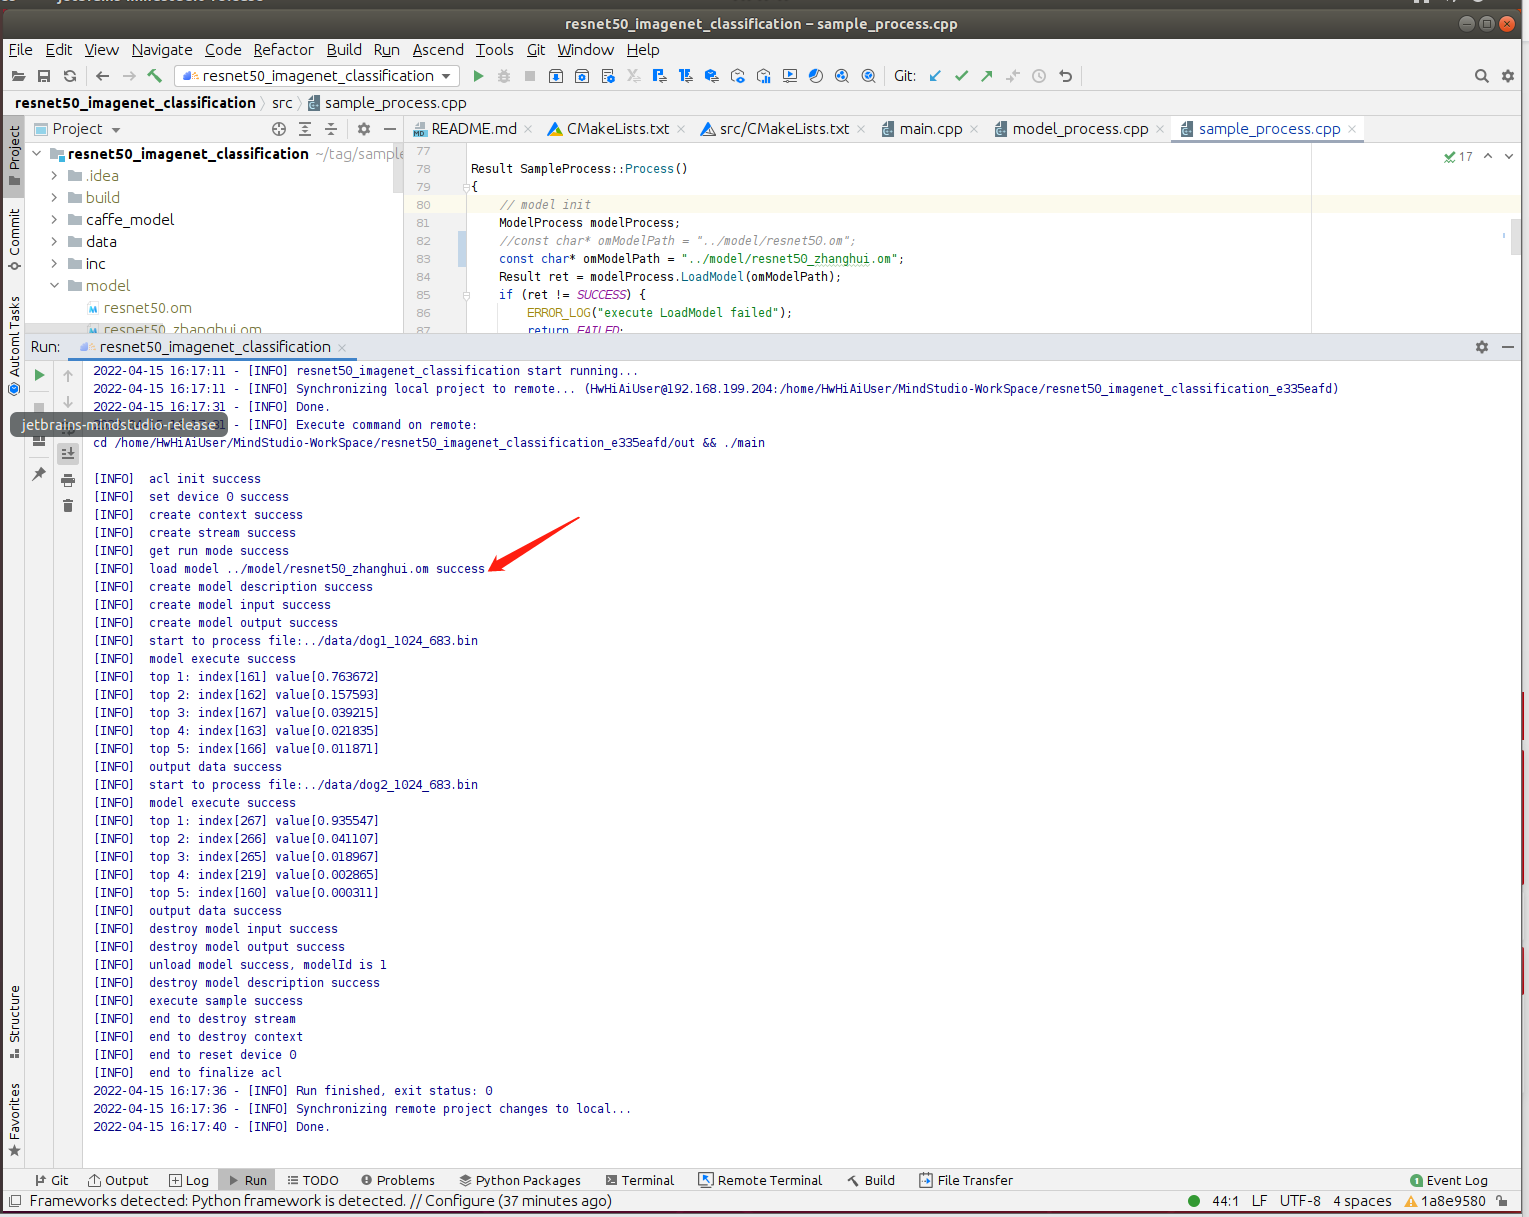The height and width of the screenshot is (1217, 1529).
Task: Expand the caffe_model folder
Action: 54,220
